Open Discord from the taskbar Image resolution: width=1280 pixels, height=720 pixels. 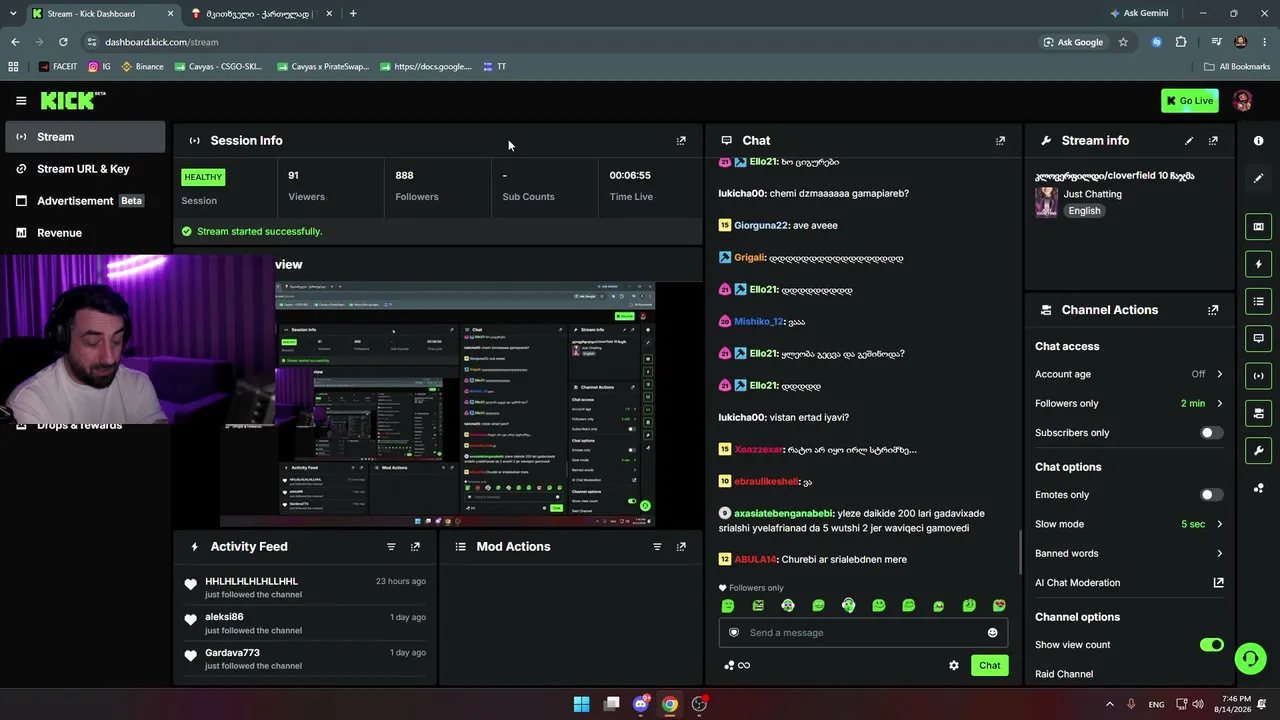641,704
